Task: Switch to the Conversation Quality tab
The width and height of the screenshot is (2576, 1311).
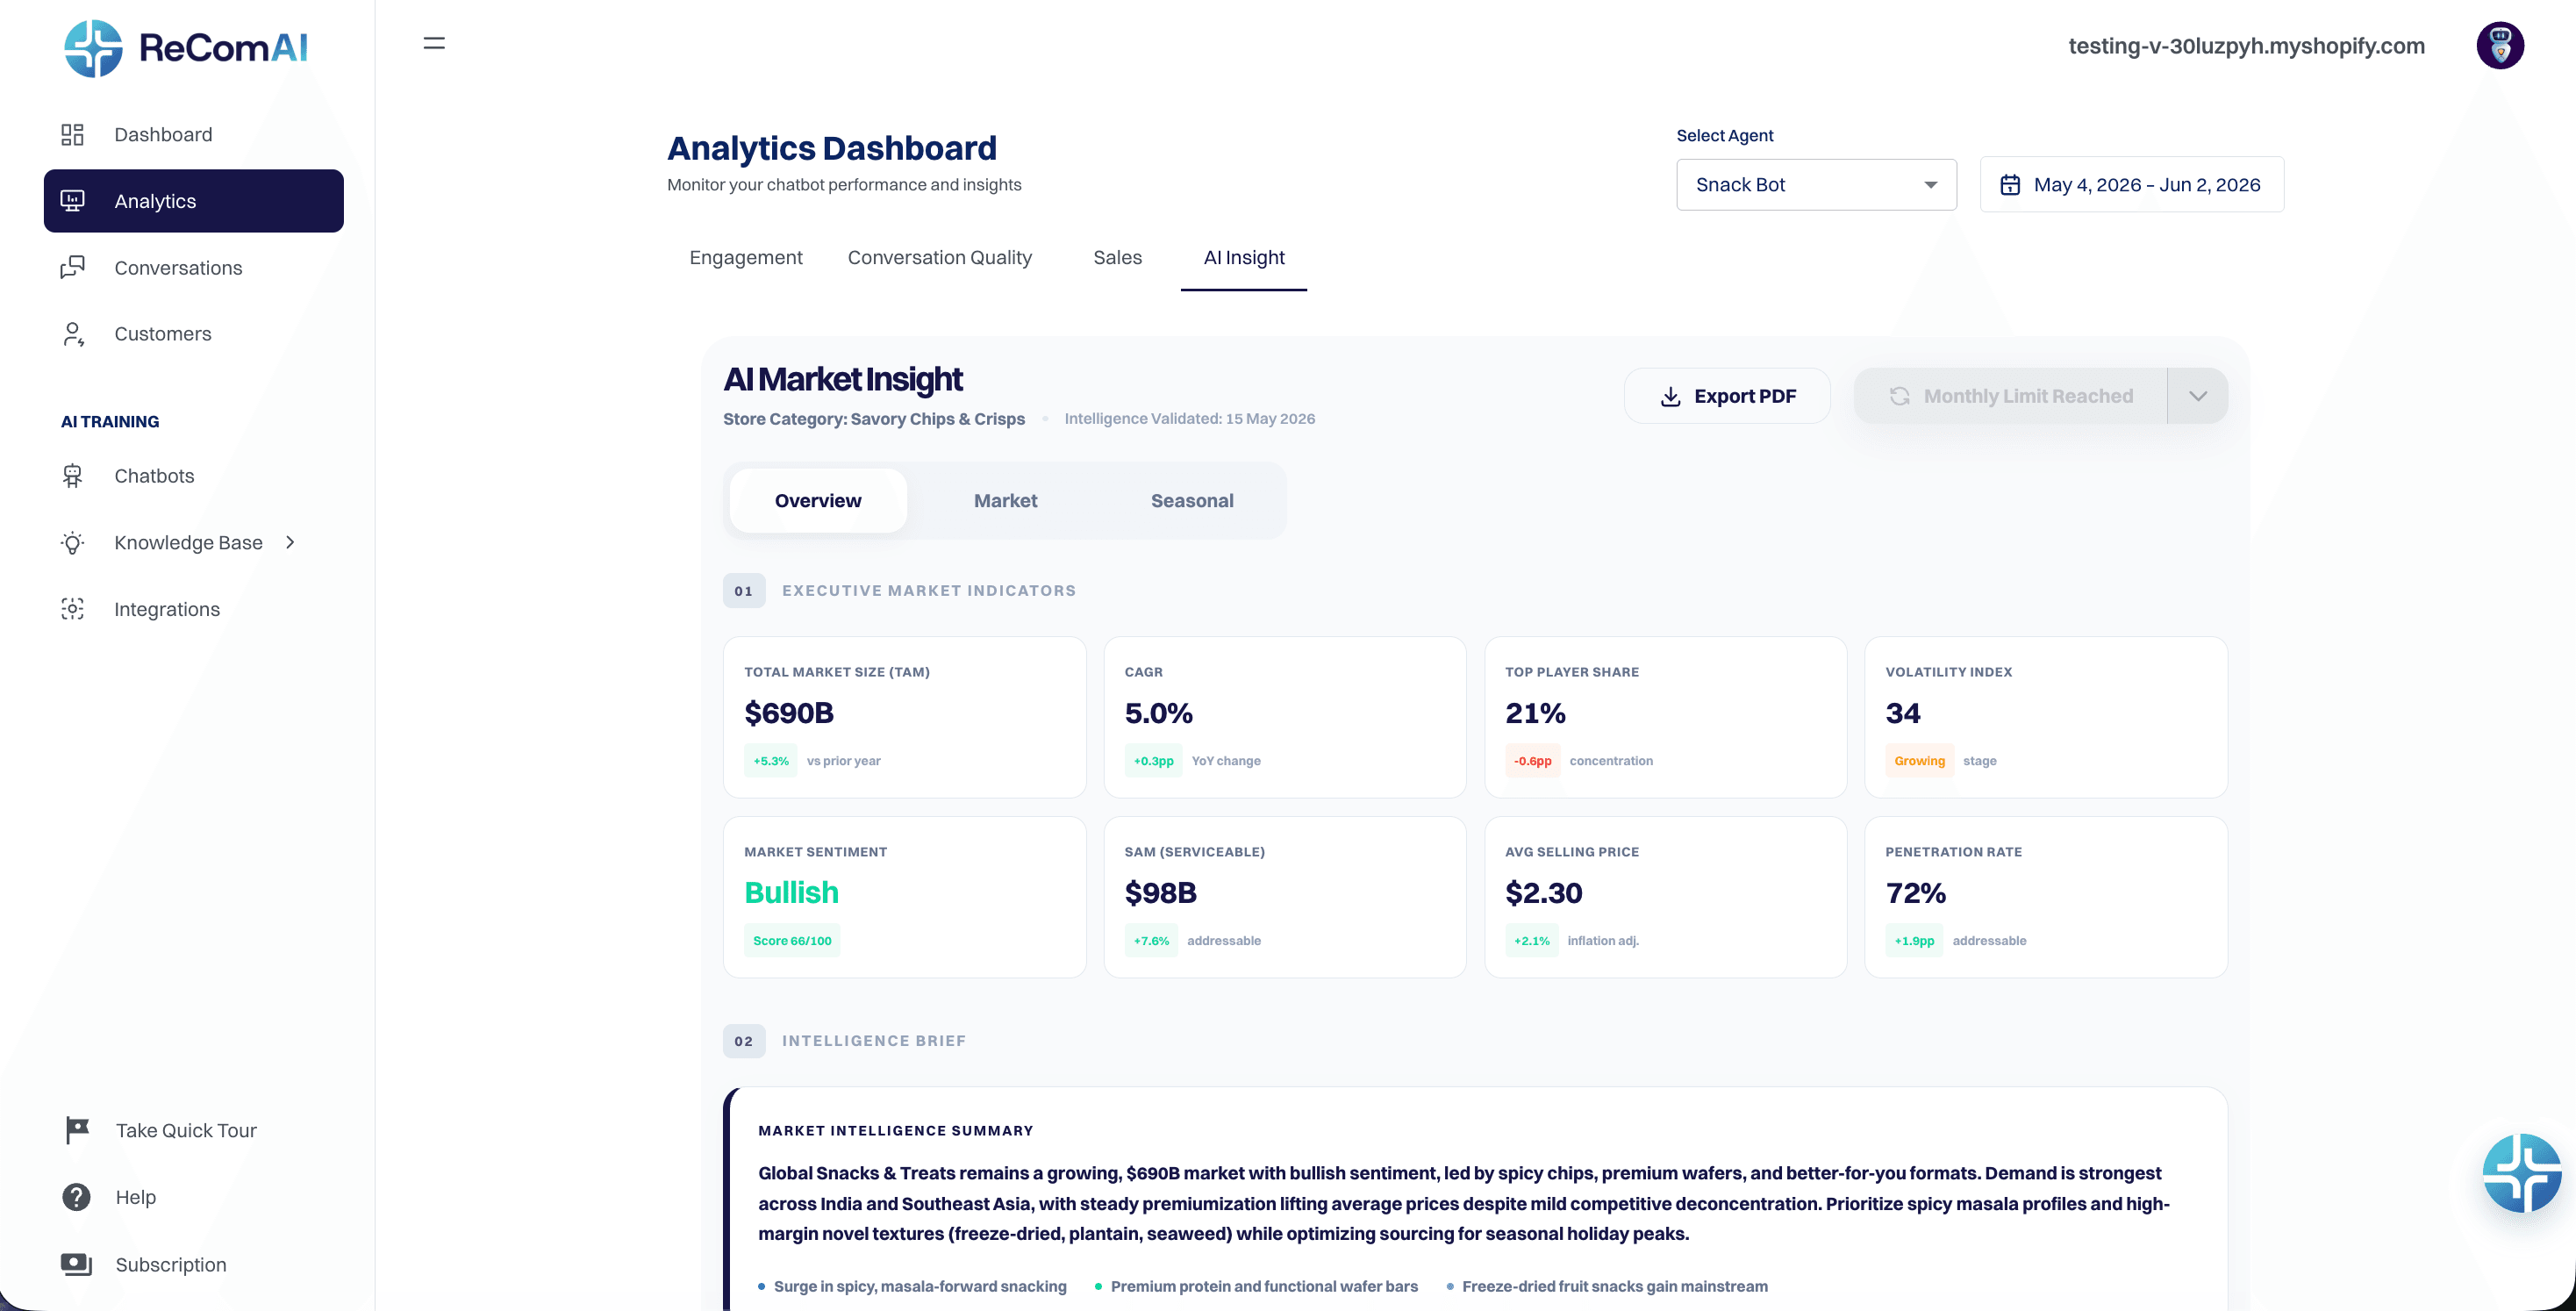Action: [939, 257]
